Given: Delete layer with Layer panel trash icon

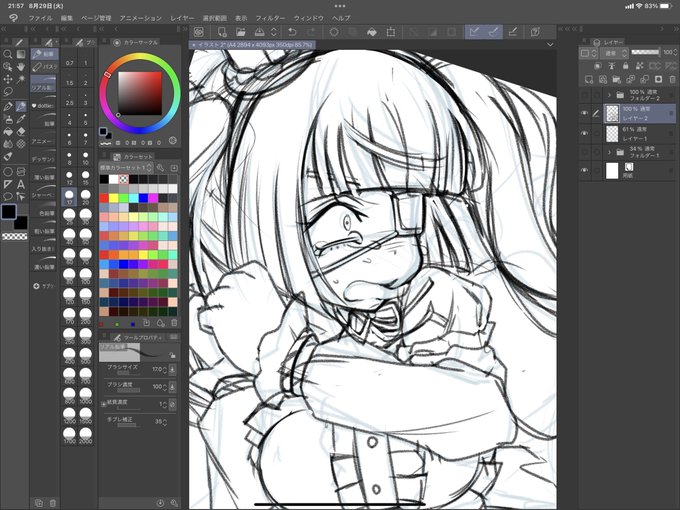Looking at the screenshot, I should [672, 79].
